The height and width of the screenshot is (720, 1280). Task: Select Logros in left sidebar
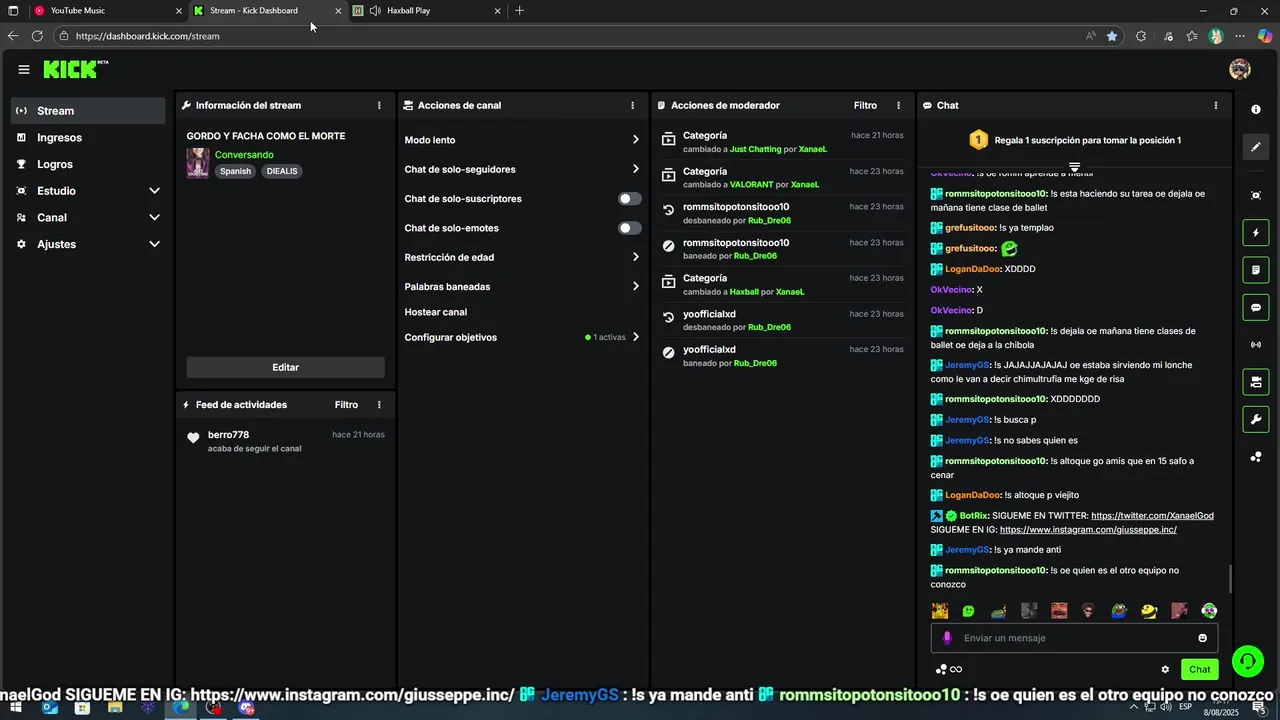(88, 164)
